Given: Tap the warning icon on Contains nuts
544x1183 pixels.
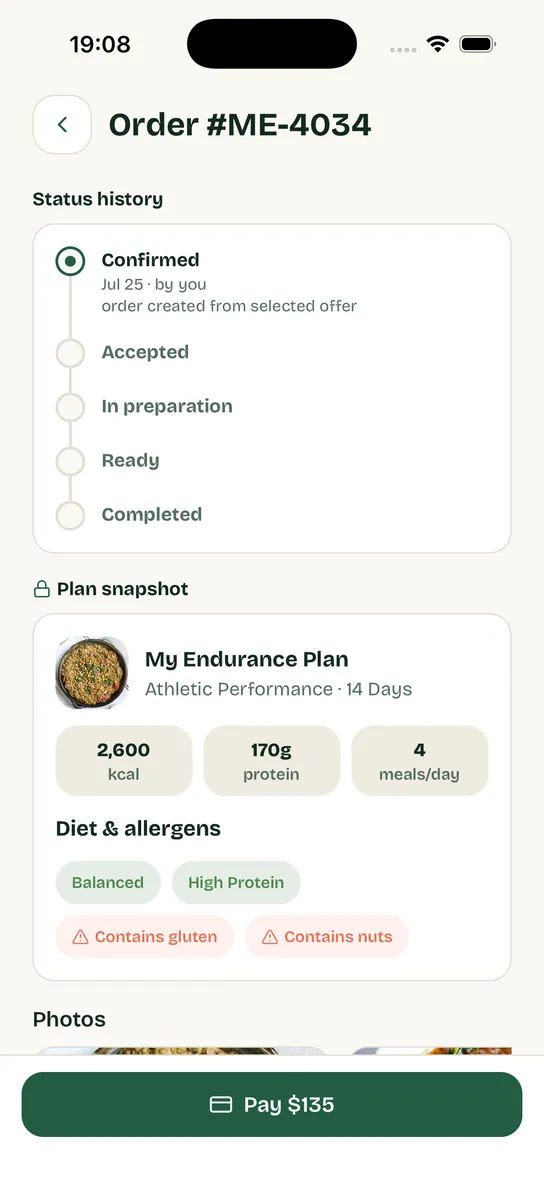Looking at the screenshot, I should tap(269, 937).
